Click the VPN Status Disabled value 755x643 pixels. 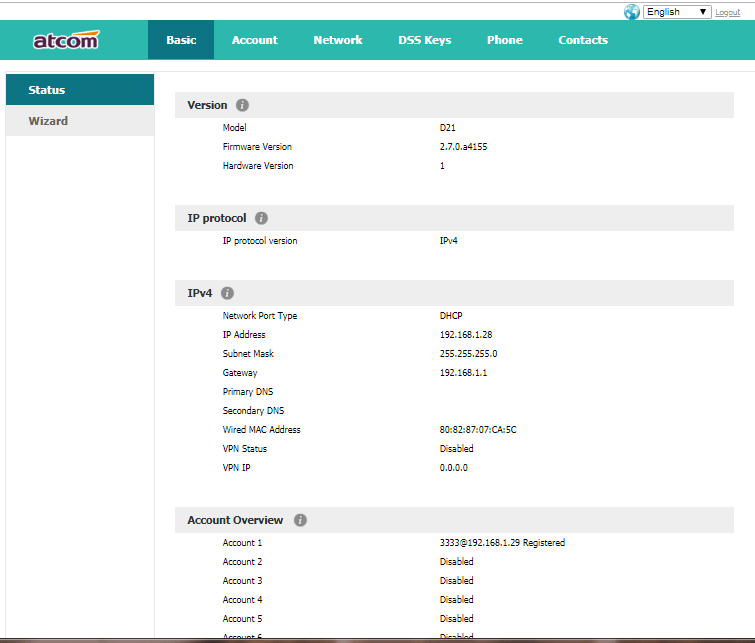click(x=456, y=448)
